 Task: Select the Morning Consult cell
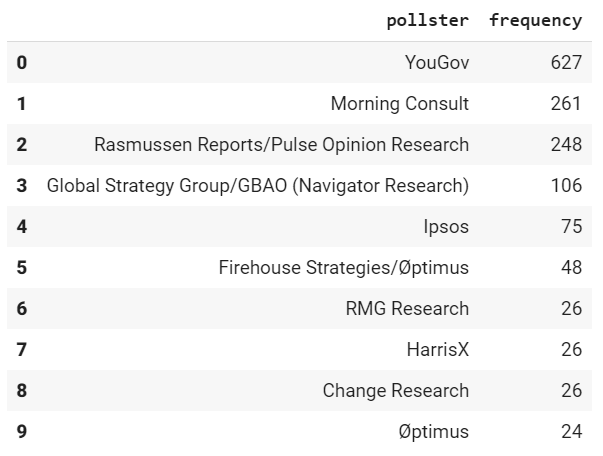400,103
